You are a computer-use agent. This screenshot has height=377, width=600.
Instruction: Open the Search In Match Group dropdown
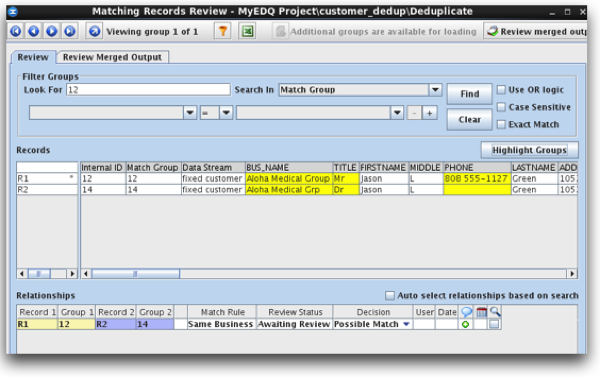(435, 90)
